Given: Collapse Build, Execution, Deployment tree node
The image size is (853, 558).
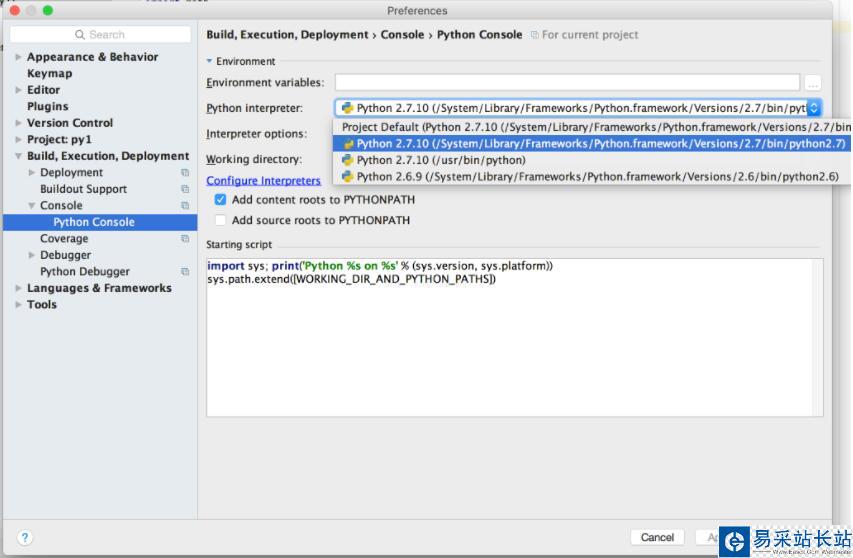Looking at the screenshot, I should click(x=19, y=157).
